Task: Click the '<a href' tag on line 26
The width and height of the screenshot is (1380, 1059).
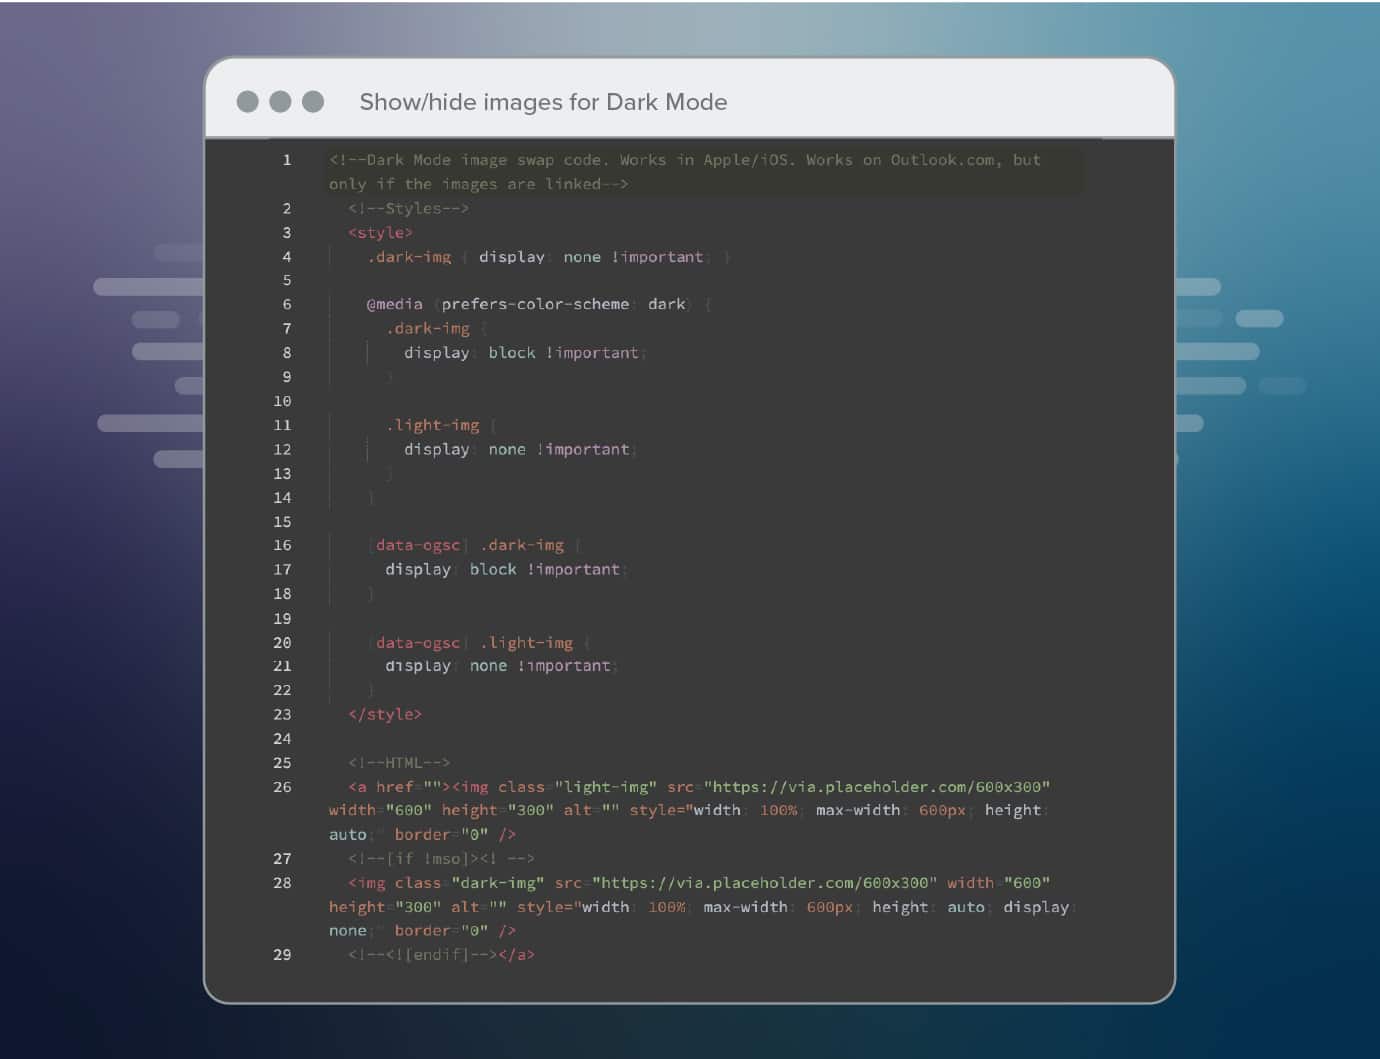Action: click(x=381, y=787)
